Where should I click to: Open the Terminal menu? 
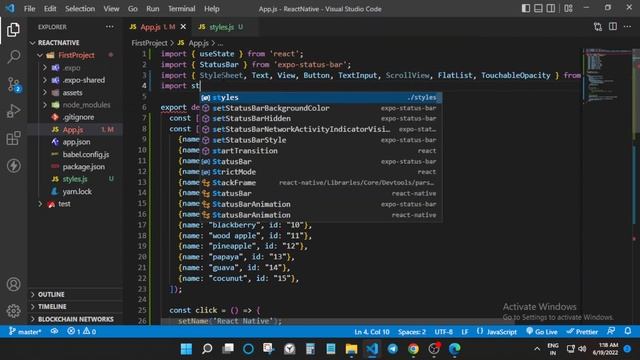pyautogui.click(x=182, y=9)
